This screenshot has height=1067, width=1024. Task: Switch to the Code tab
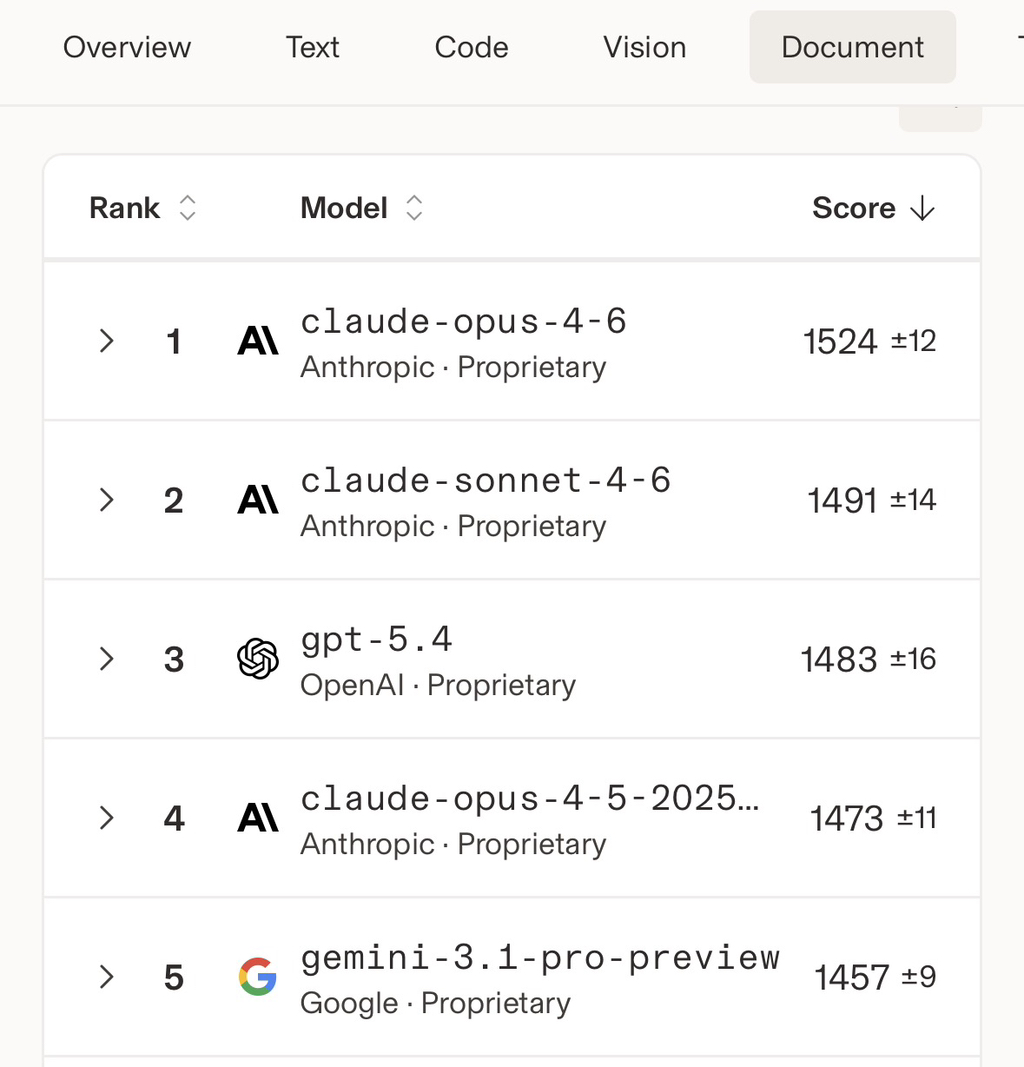coord(471,47)
